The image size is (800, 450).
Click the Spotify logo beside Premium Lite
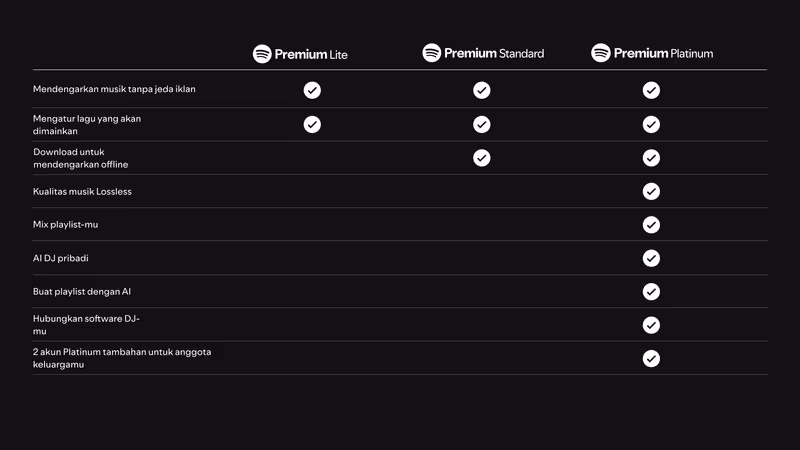(262, 54)
